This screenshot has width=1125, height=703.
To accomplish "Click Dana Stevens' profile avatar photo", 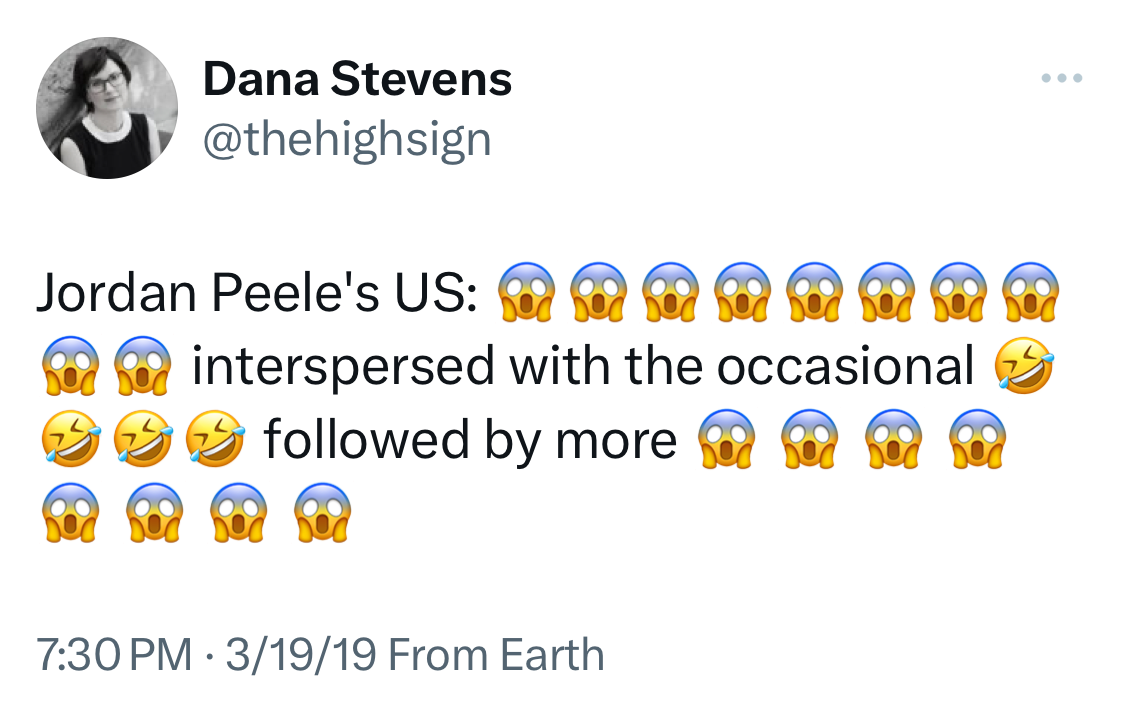I will pyautogui.click(x=107, y=108).
